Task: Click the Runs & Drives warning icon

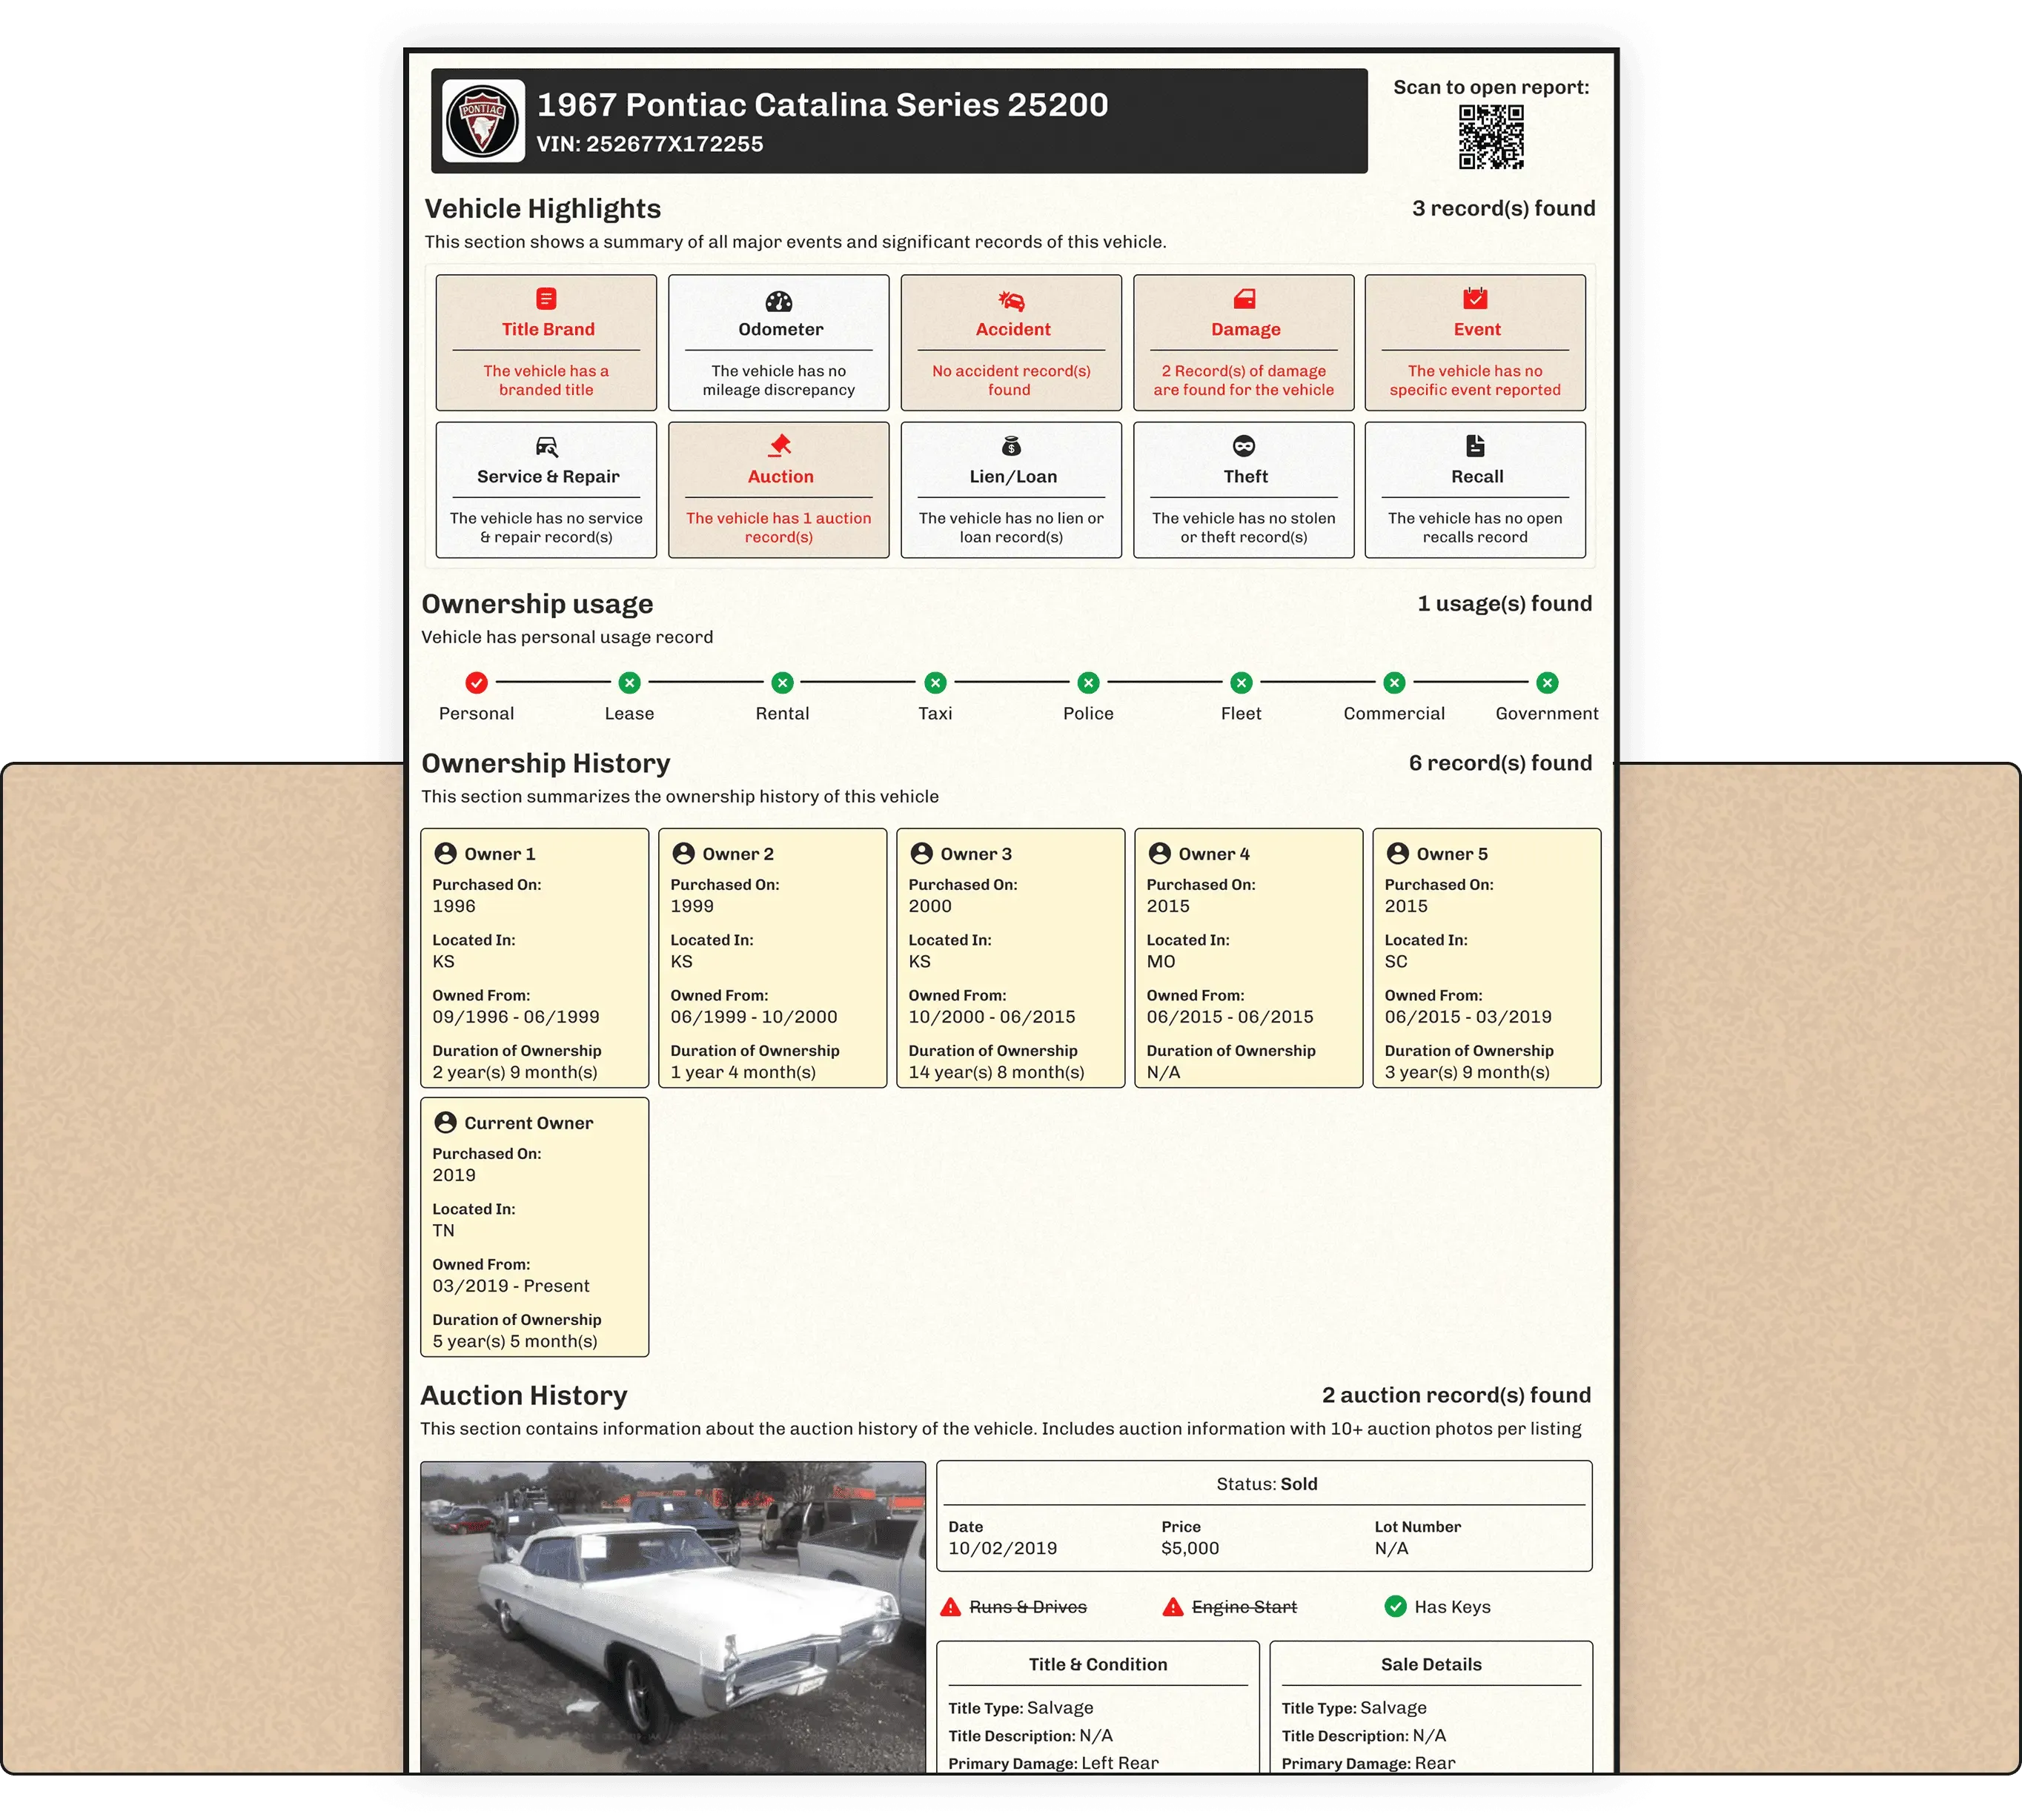Action: coord(950,1608)
